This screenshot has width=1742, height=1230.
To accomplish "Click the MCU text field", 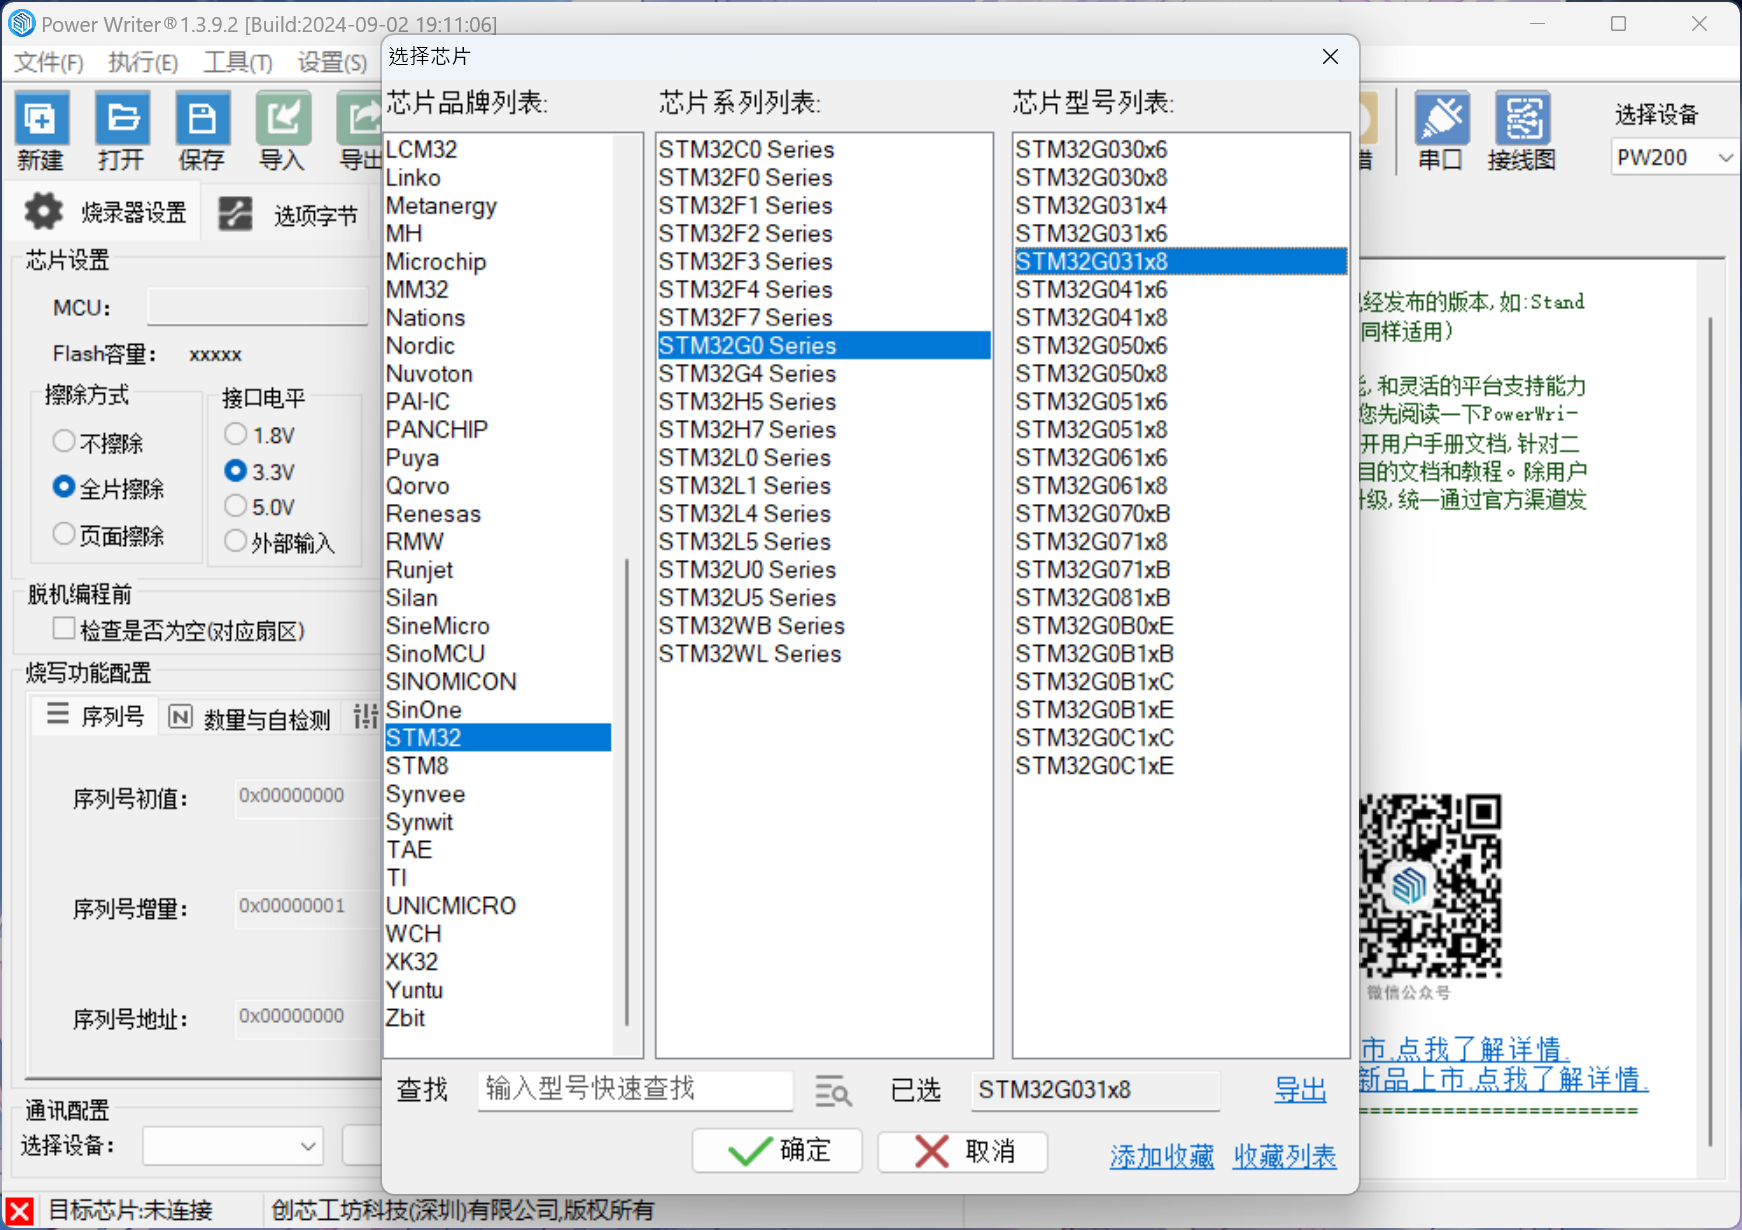I will tap(258, 306).
